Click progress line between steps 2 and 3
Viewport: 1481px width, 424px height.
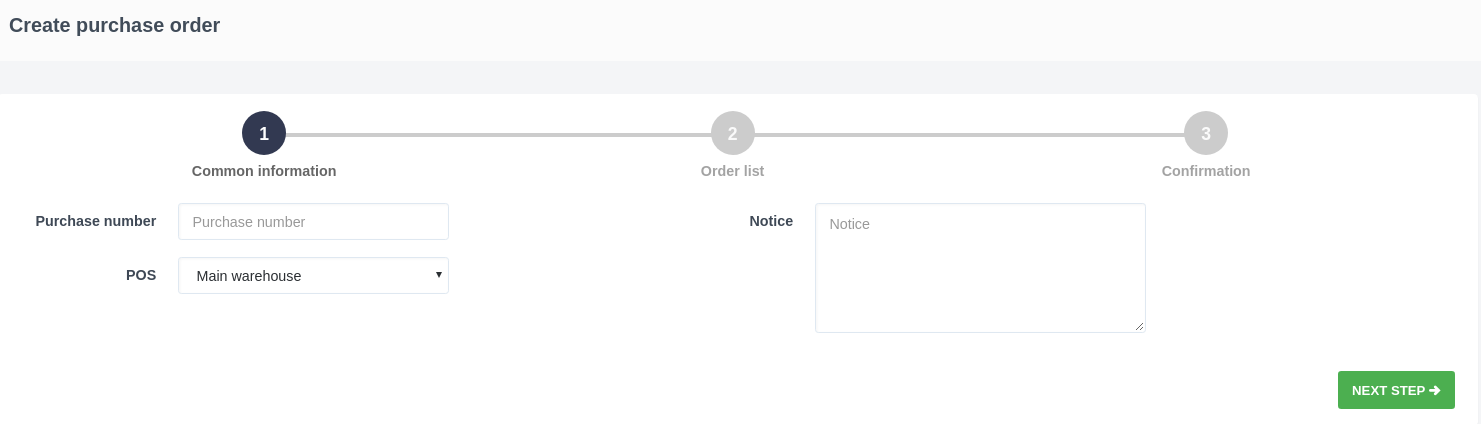coord(969,134)
